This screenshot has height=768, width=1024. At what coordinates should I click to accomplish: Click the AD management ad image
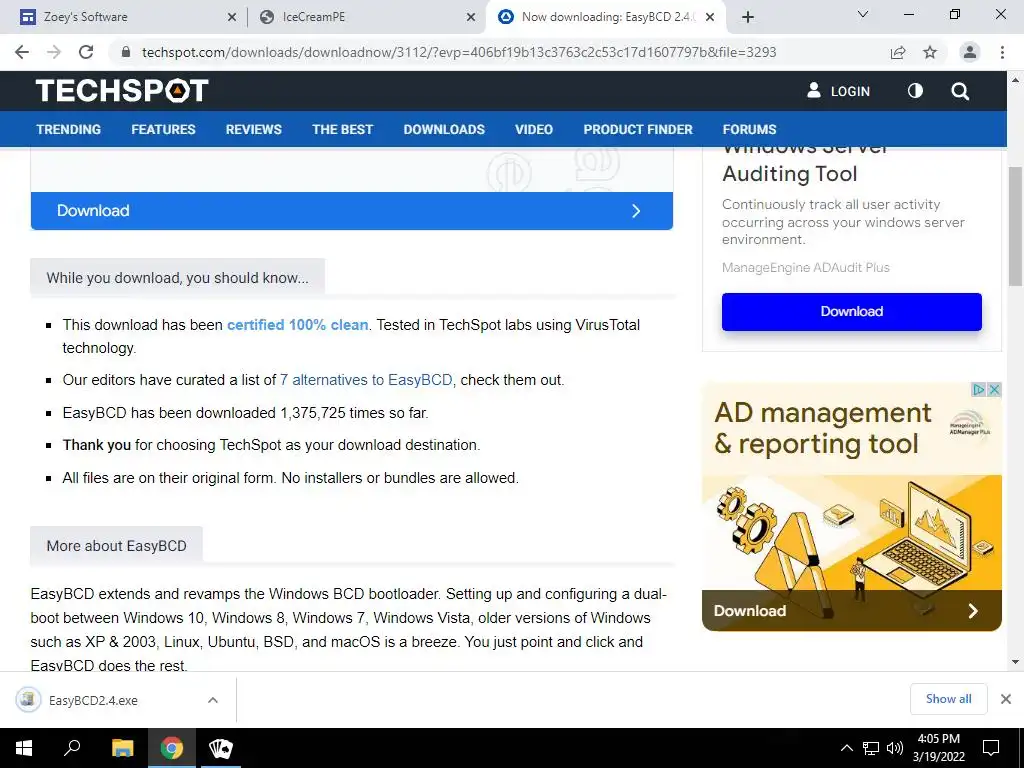[852, 532]
